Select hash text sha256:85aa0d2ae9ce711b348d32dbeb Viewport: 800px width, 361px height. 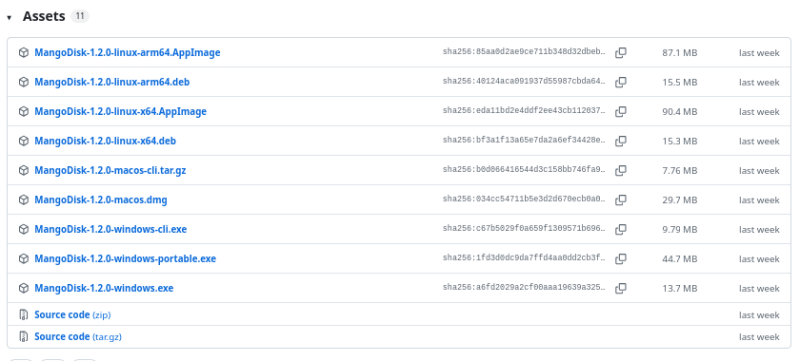(x=524, y=52)
